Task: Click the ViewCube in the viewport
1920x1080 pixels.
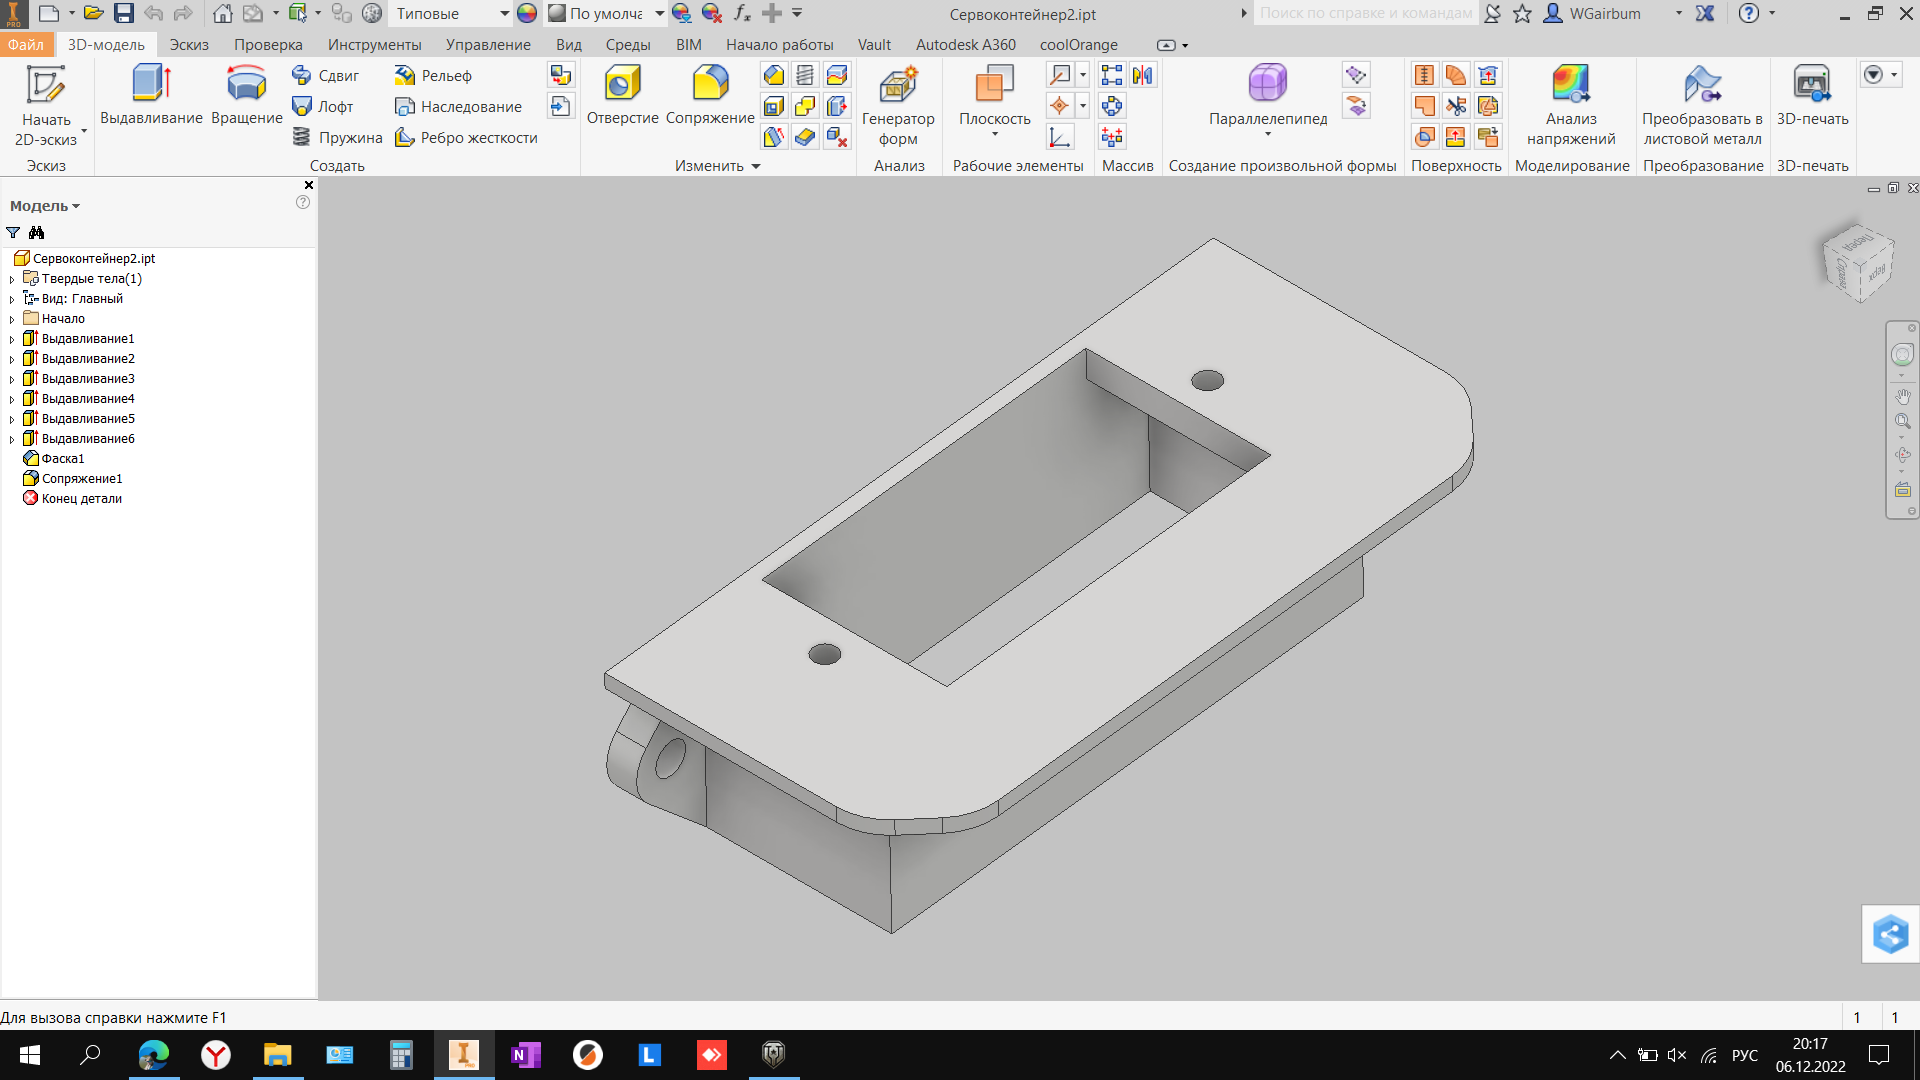Action: pos(1858,263)
